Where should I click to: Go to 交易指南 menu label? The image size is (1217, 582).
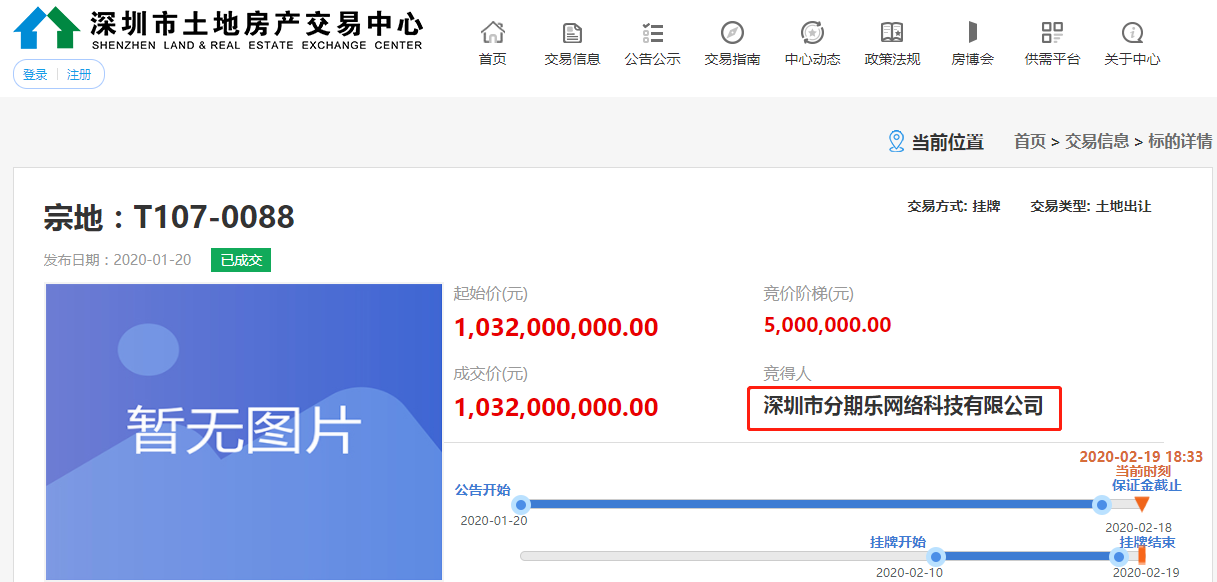[x=732, y=59]
